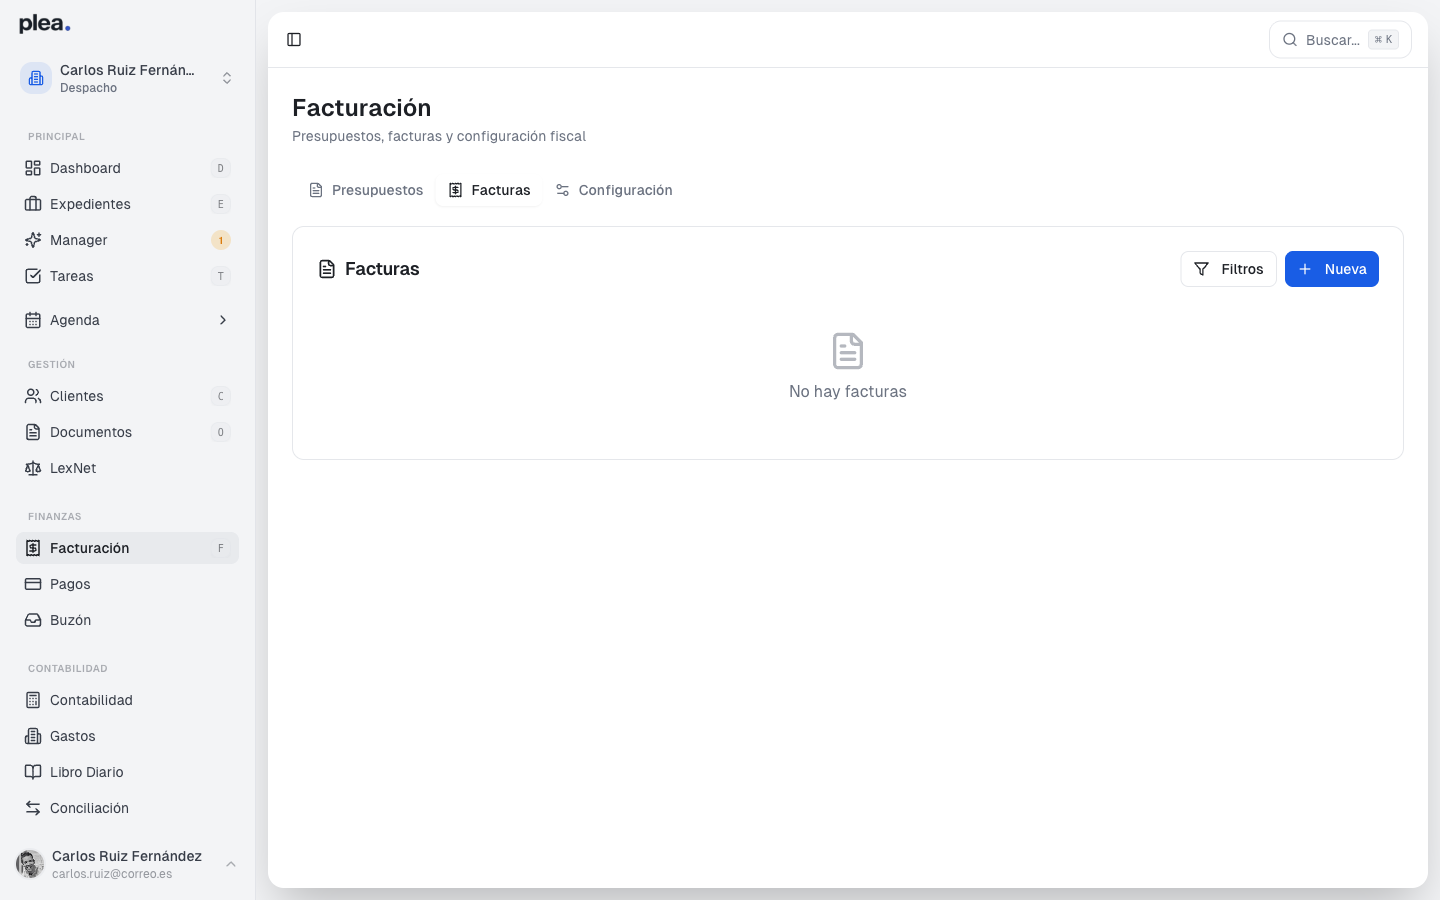Click the Buscar search field

pos(1340,40)
